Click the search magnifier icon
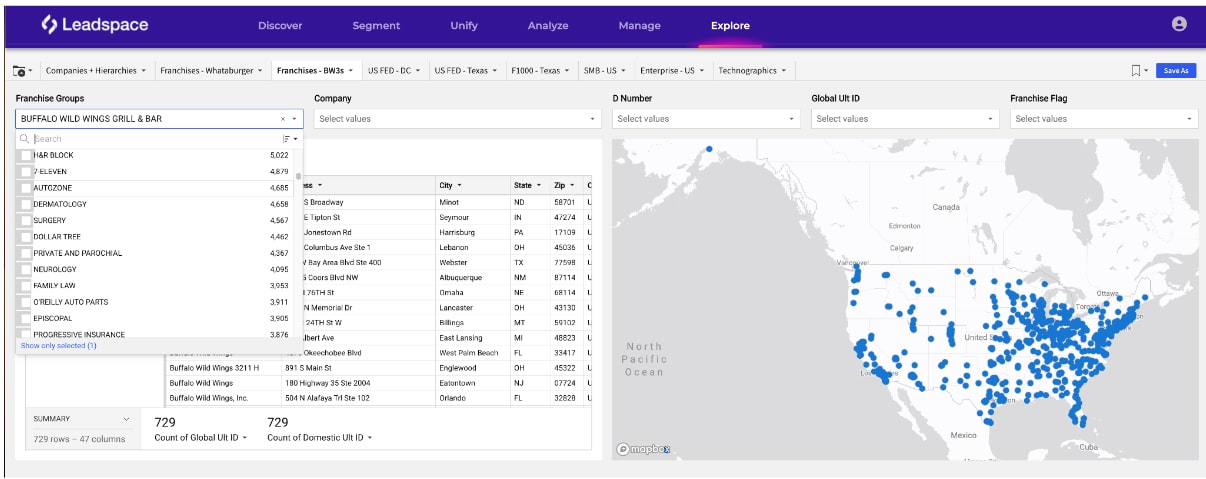This screenshot has height=479, width=1206. [25, 139]
